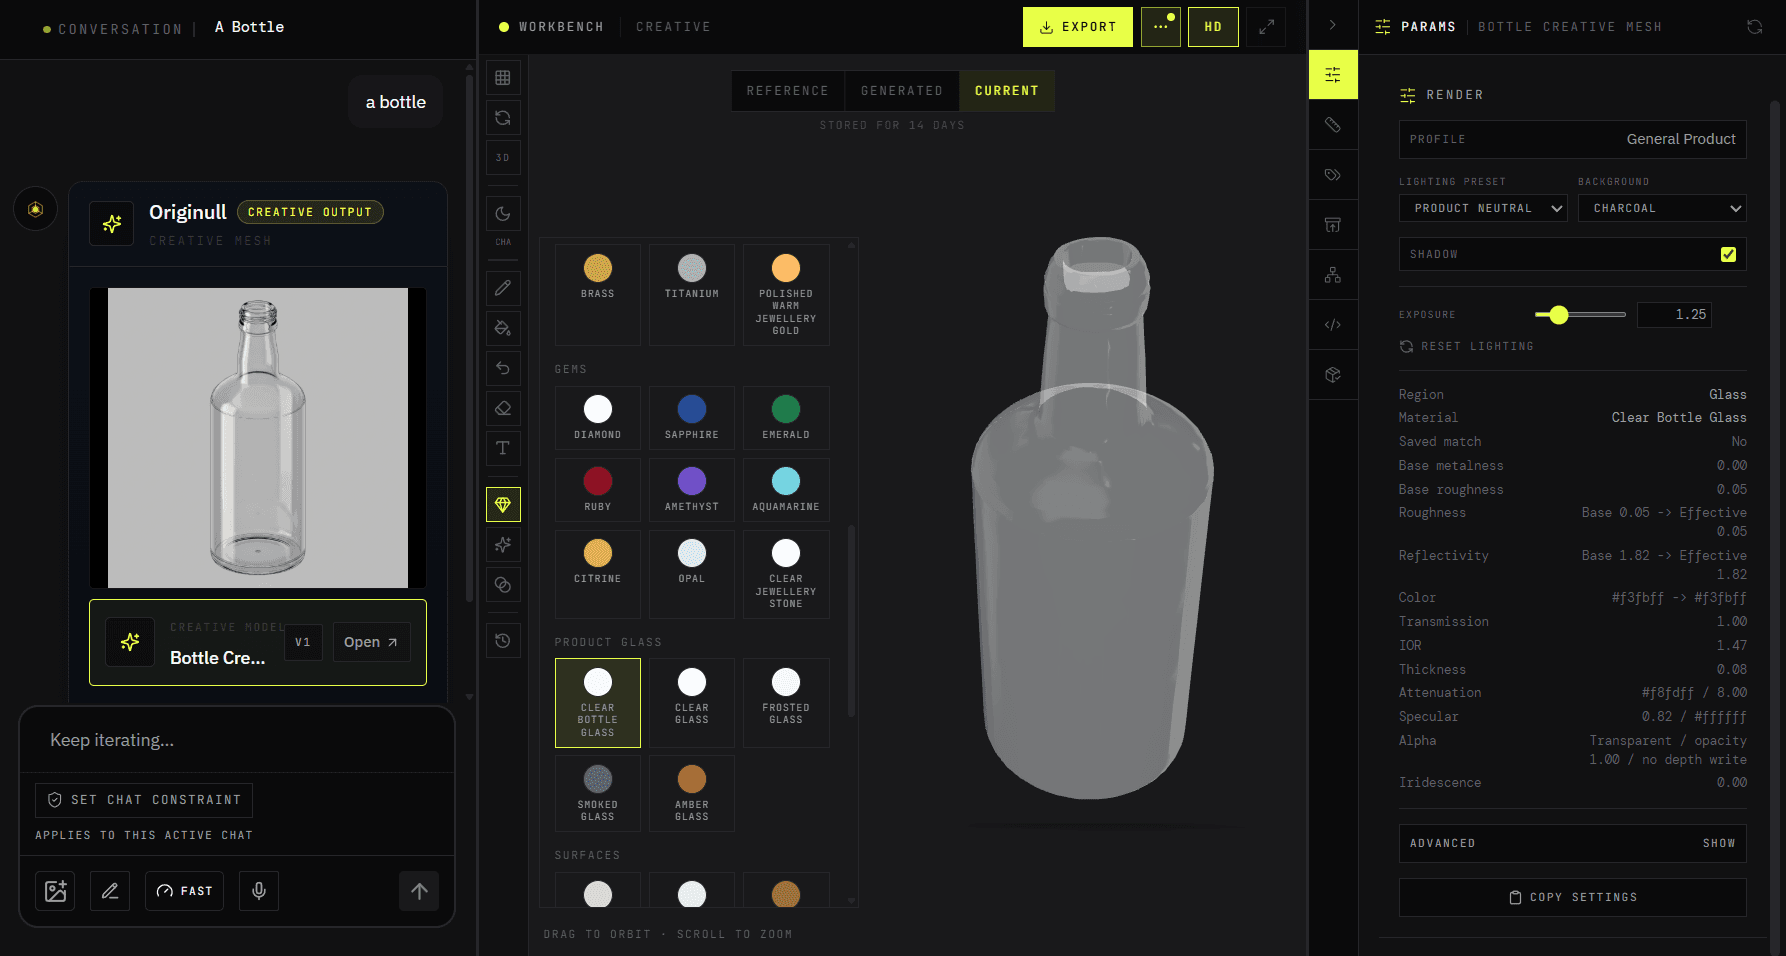Click the Originull avatar icon
Screen dimensions: 1786x956
click(36, 209)
